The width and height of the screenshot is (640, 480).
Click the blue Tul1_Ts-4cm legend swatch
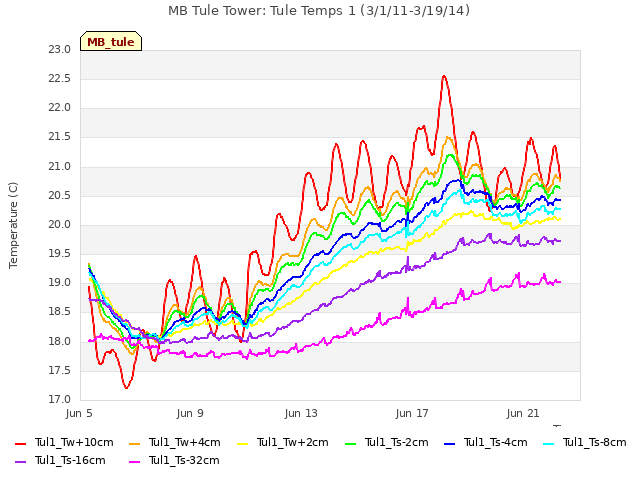[449, 444]
